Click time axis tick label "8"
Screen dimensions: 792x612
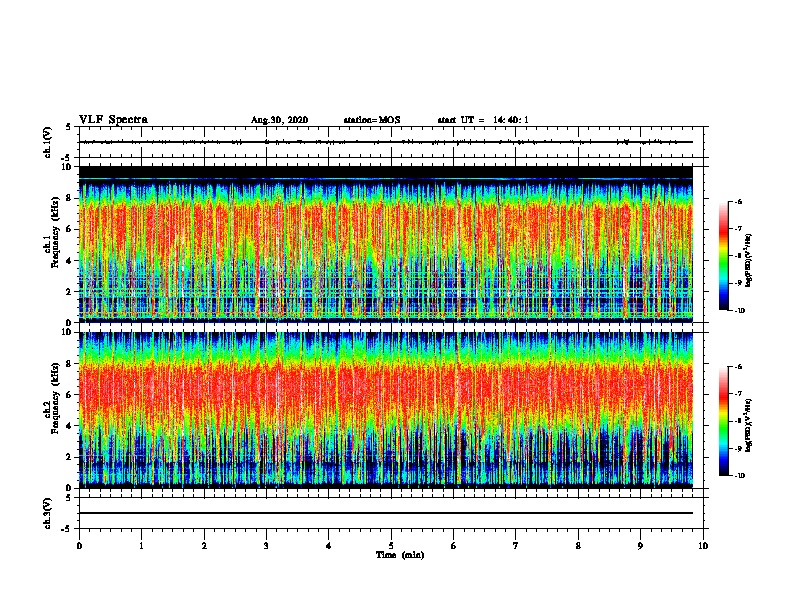pyautogui.click(x=578, y=546)
